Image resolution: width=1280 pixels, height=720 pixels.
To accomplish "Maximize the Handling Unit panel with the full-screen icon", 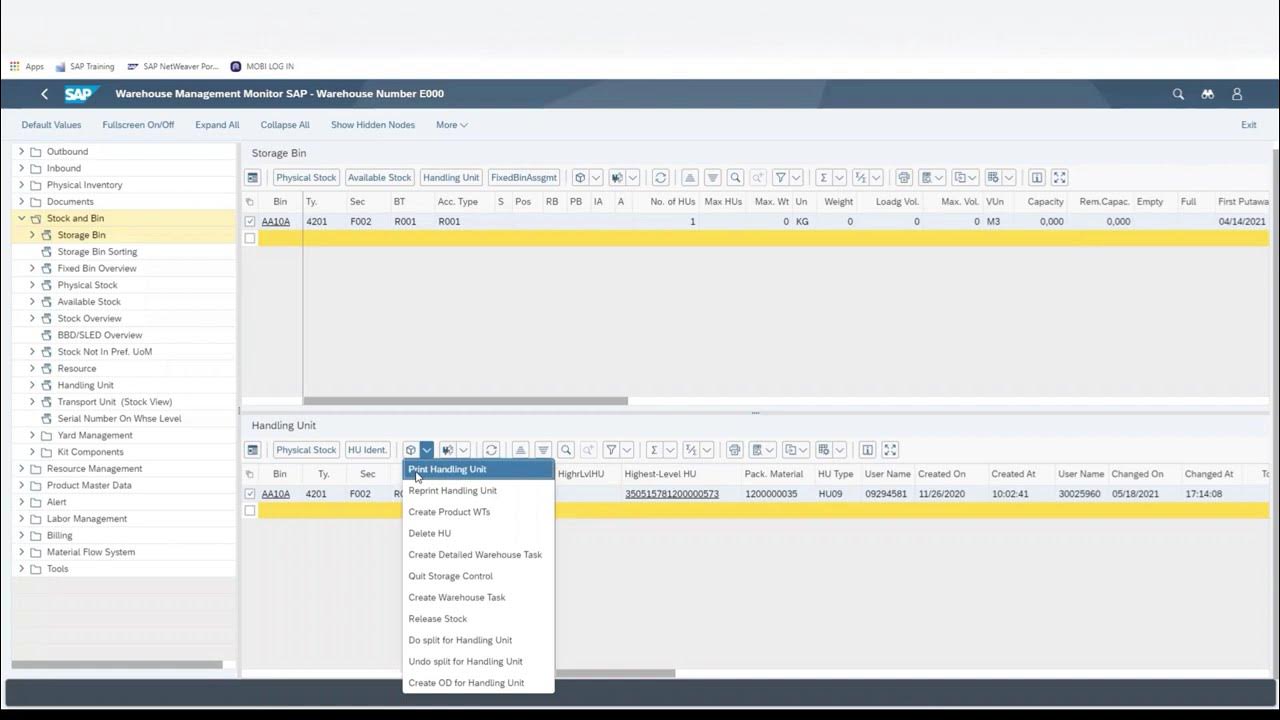I will (890, 450).
